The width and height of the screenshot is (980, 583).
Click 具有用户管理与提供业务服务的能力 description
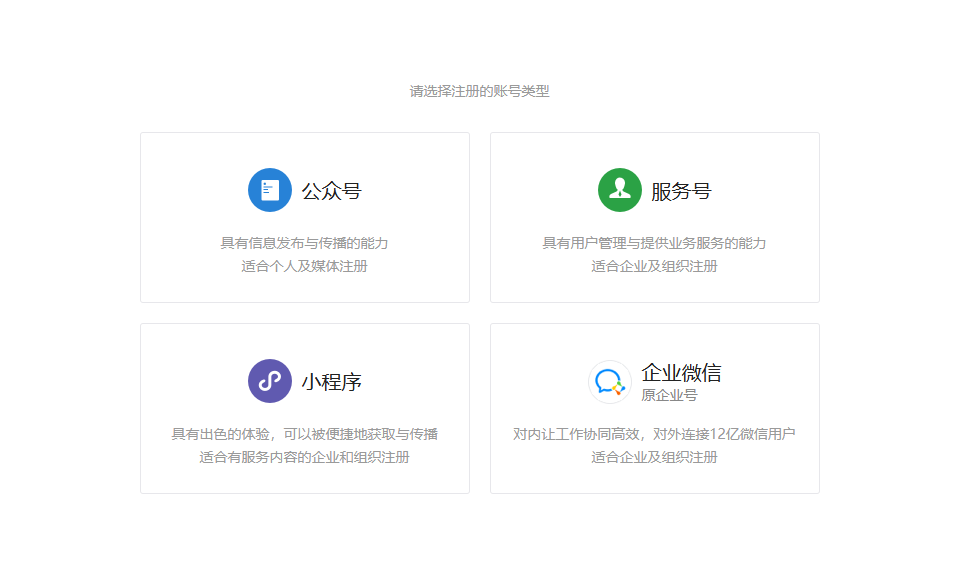[654, 244]
